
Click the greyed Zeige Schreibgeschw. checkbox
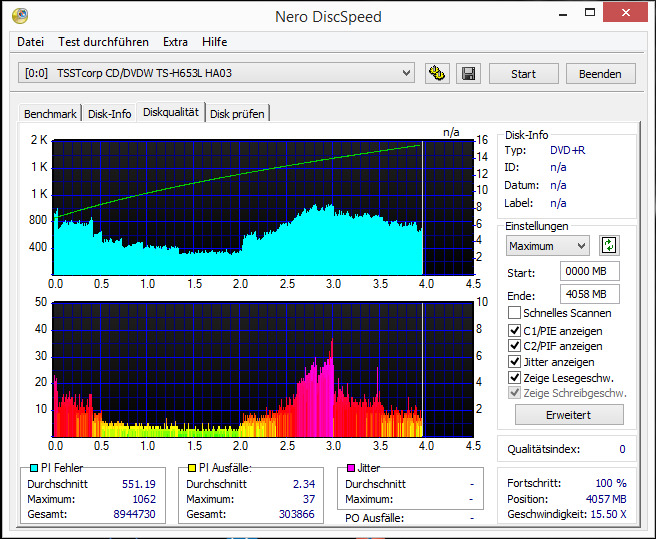[x=514, y=393]
